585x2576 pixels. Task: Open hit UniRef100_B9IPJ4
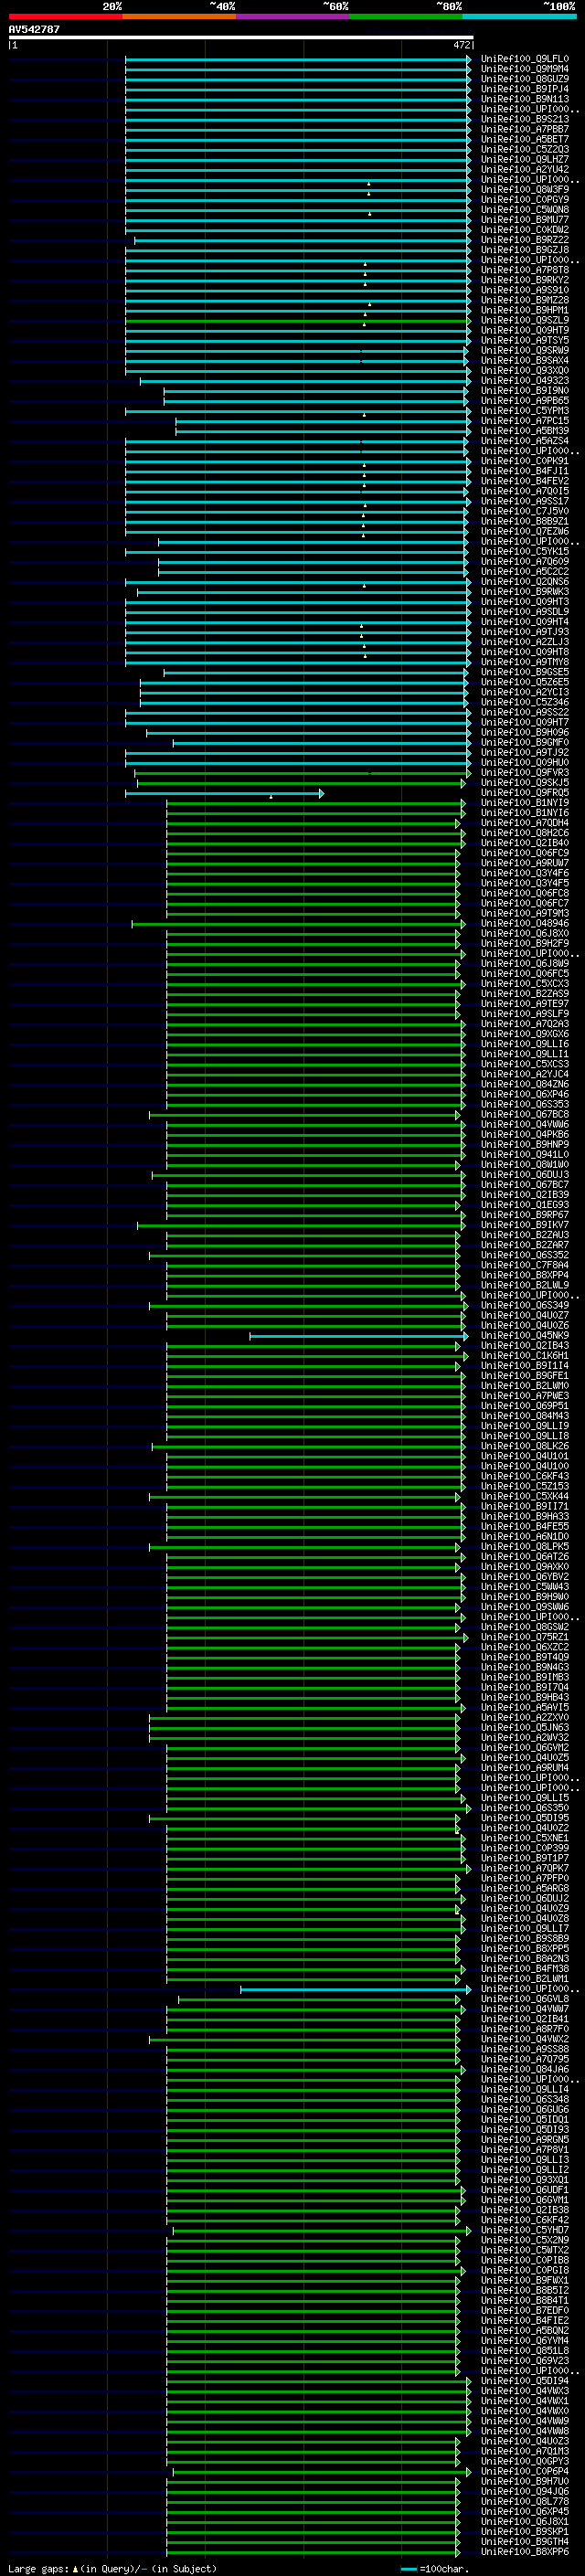[525, 89]
